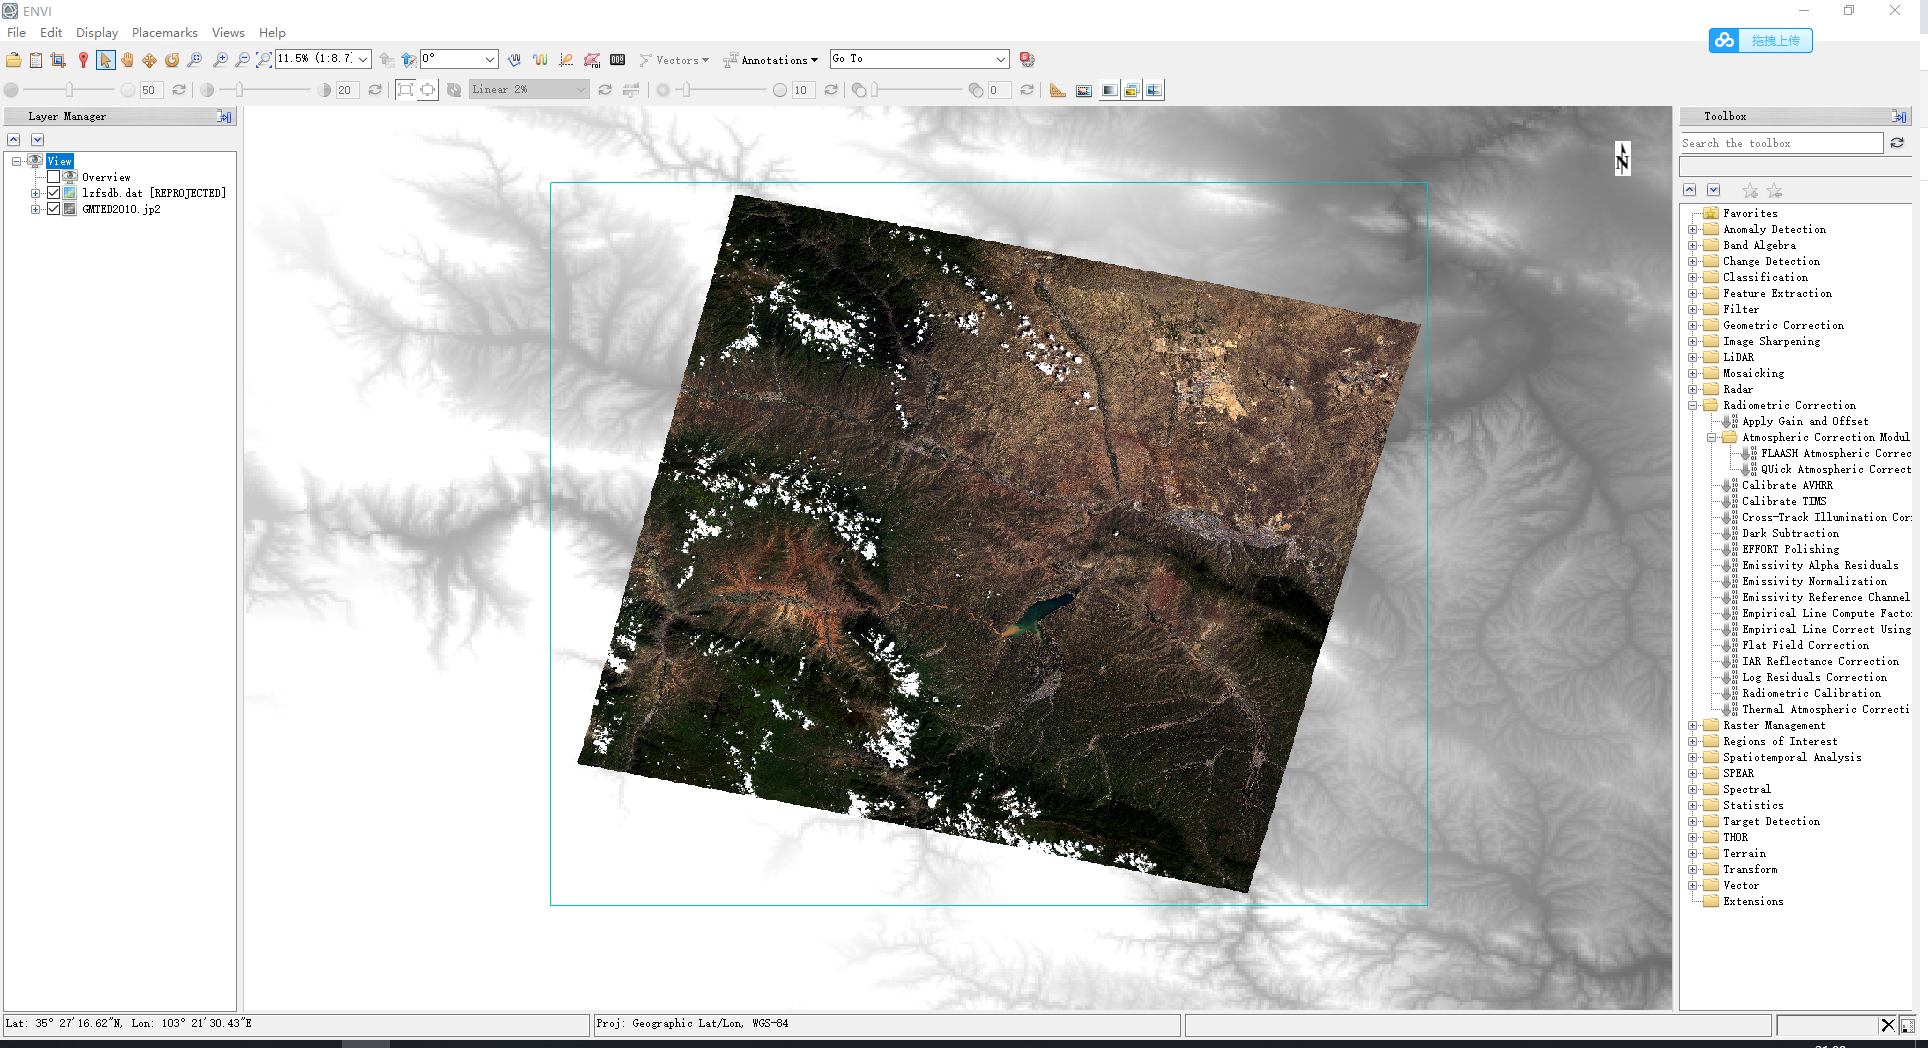Adjust the brightness slider
1928x1048 pixels.
coord(69,90)
